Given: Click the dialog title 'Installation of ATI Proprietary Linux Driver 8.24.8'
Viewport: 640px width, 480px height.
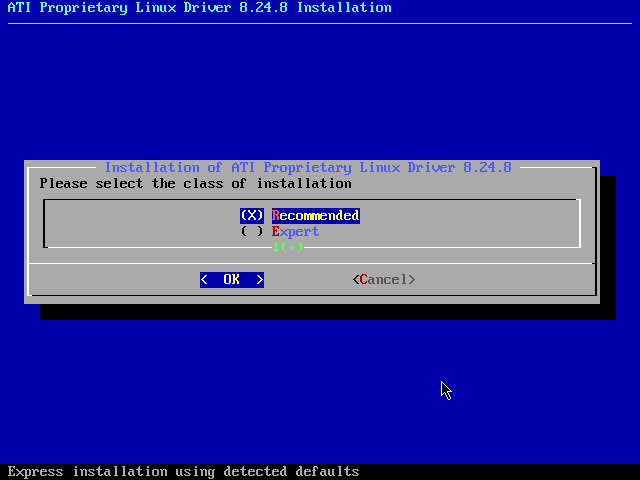Looking at the screenshot, I should [308, 167].
